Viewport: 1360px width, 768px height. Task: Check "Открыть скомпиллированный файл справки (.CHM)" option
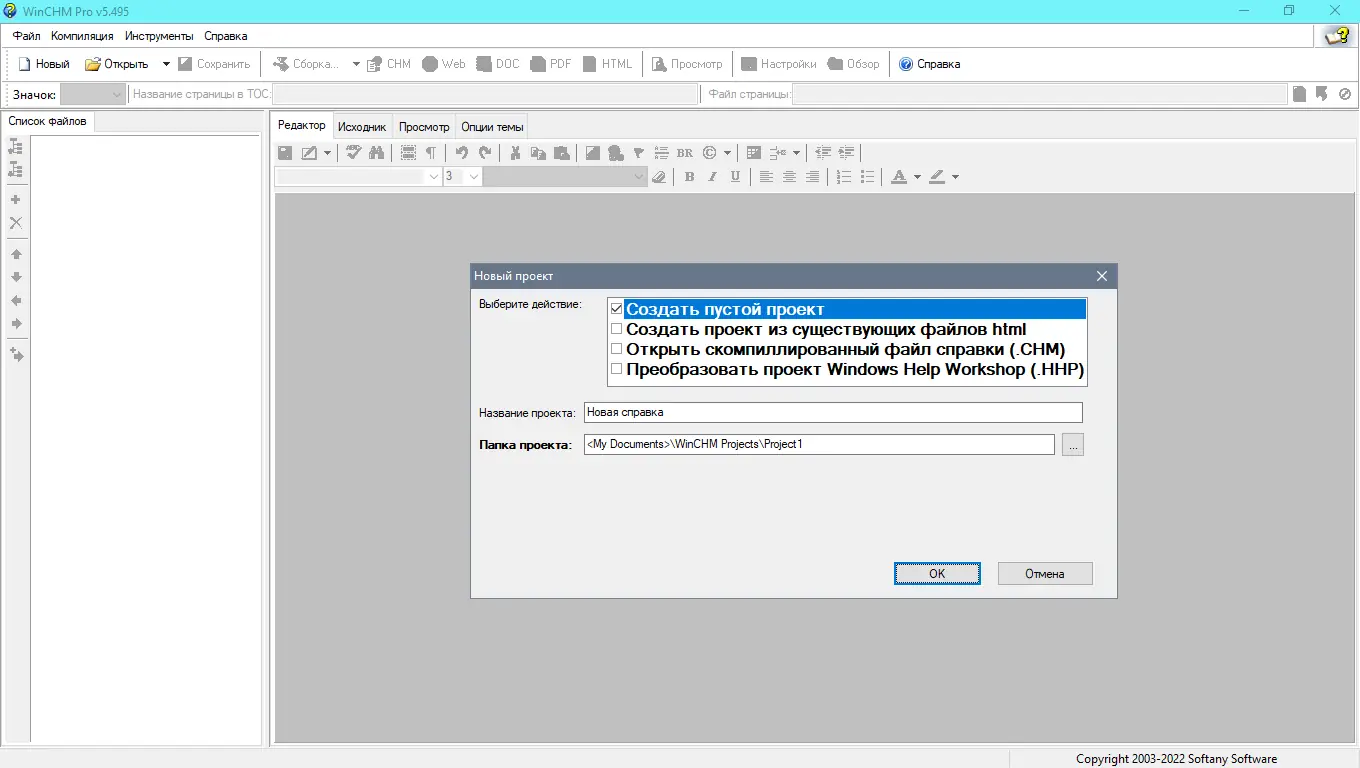[x=616, y=349]
